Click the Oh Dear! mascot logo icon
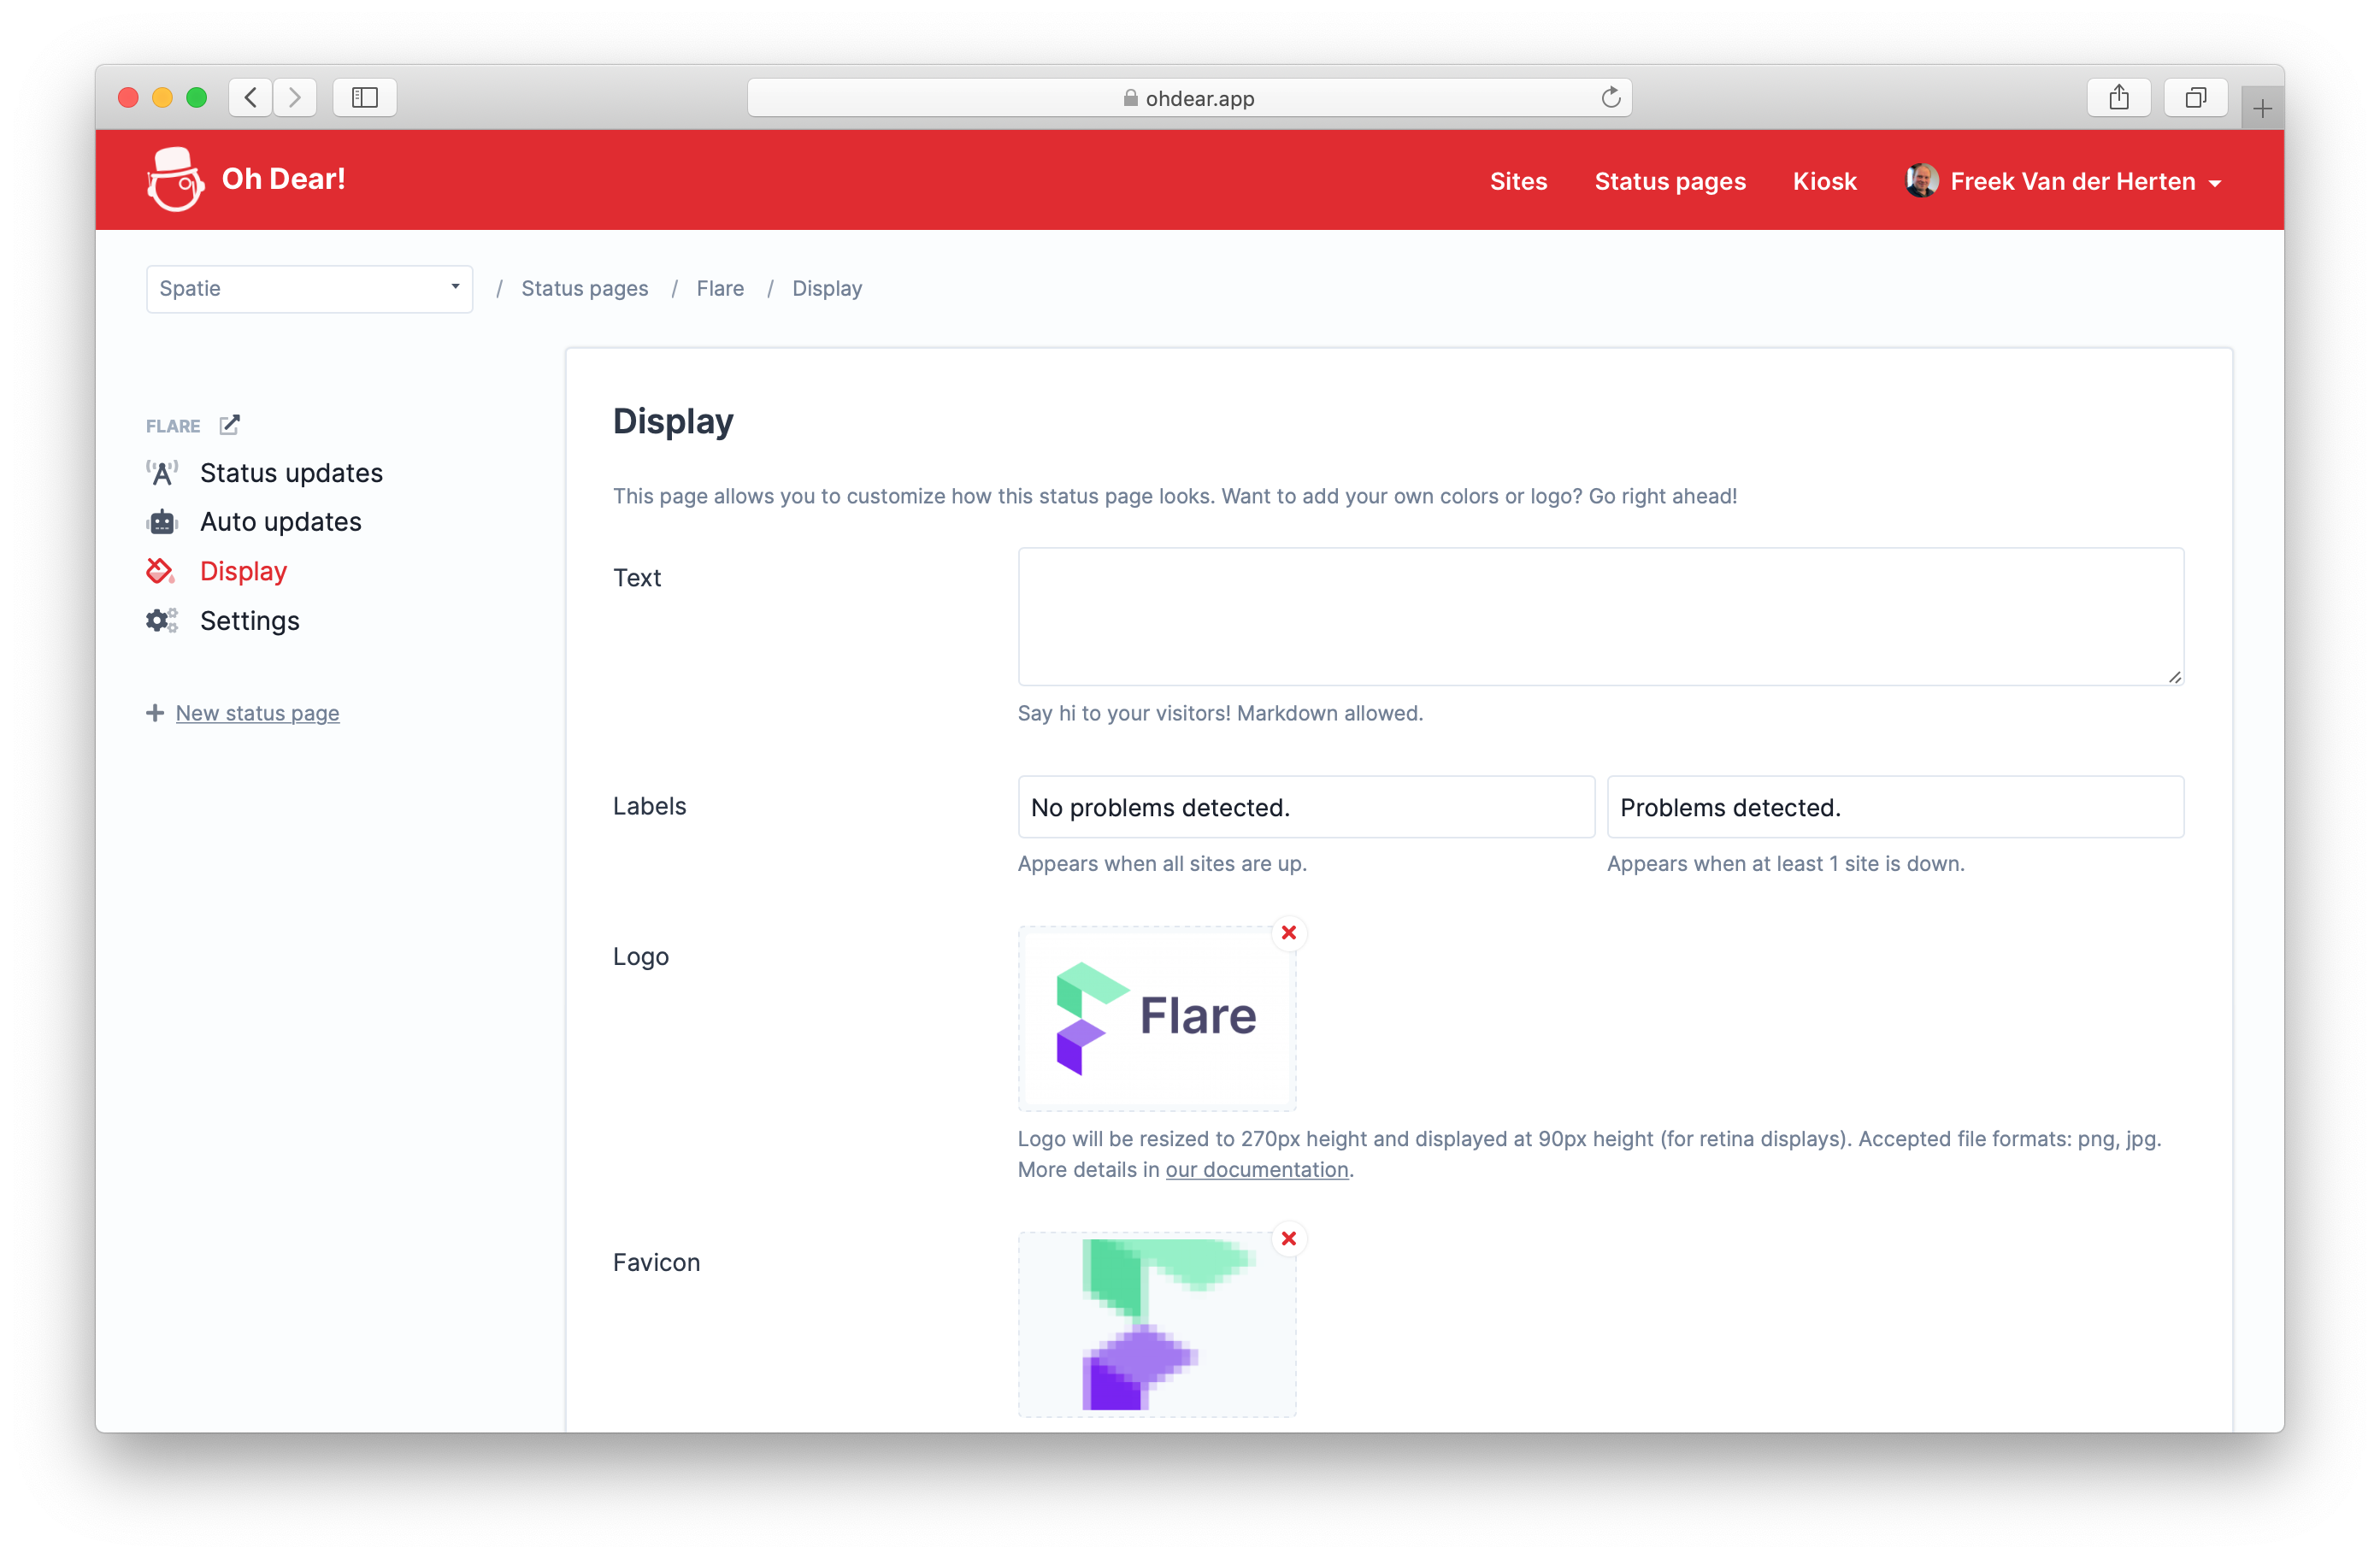 point(175,180)
